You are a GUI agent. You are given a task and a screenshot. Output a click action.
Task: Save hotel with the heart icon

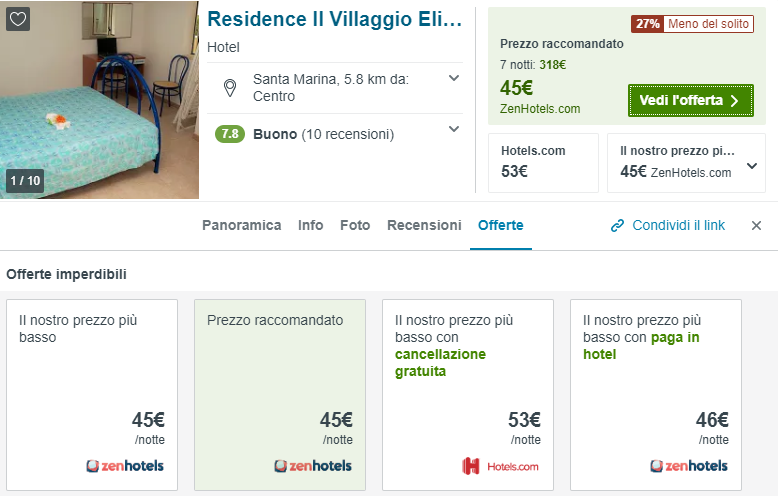[18, 19]
